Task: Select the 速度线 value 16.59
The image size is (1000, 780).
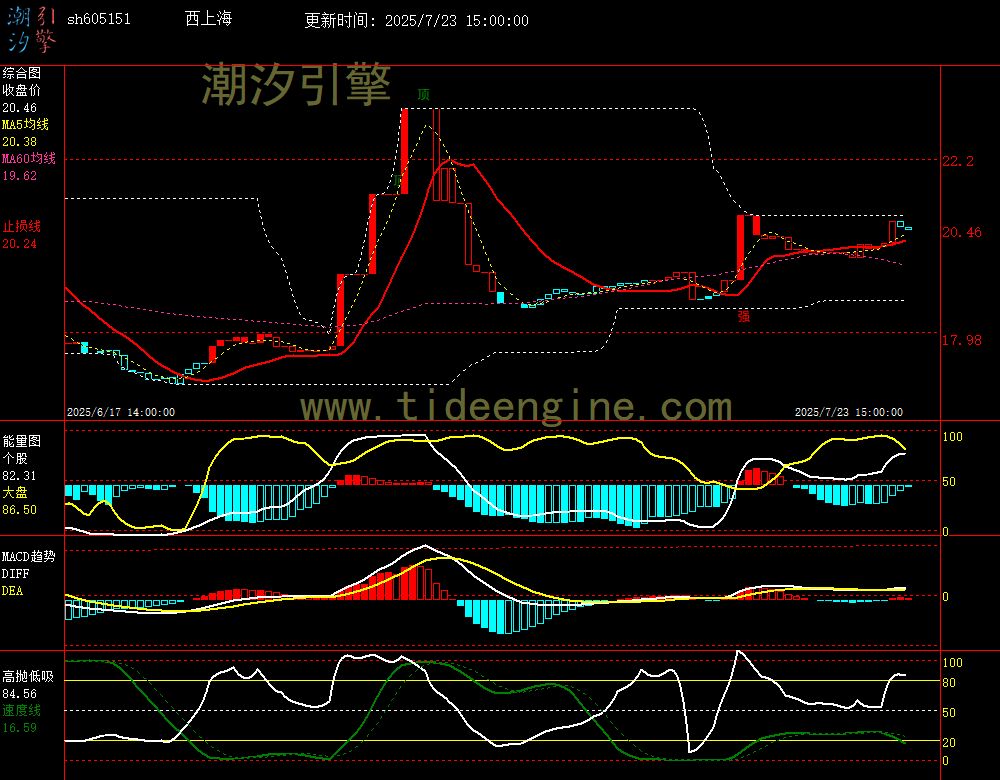Action: tap(19, 728)
